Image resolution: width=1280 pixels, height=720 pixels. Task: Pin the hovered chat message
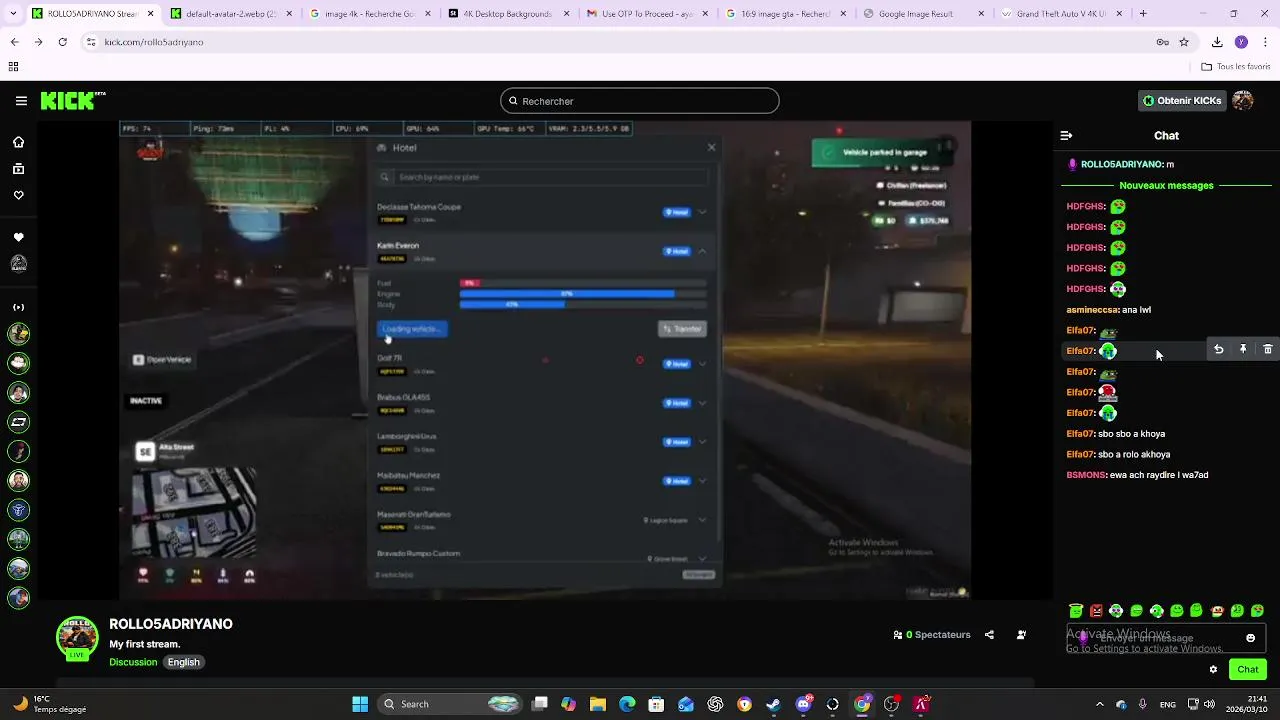click(x=1243, y=349)
